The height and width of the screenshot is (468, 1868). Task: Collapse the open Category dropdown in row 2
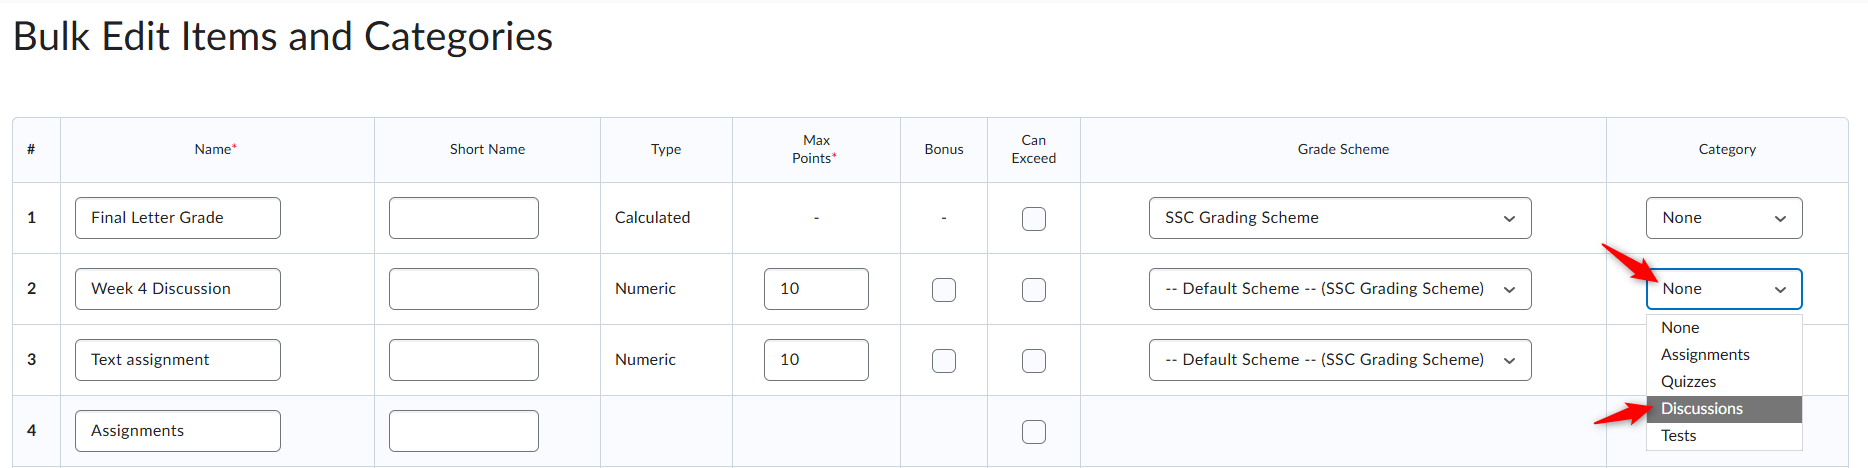[1724, 289]
